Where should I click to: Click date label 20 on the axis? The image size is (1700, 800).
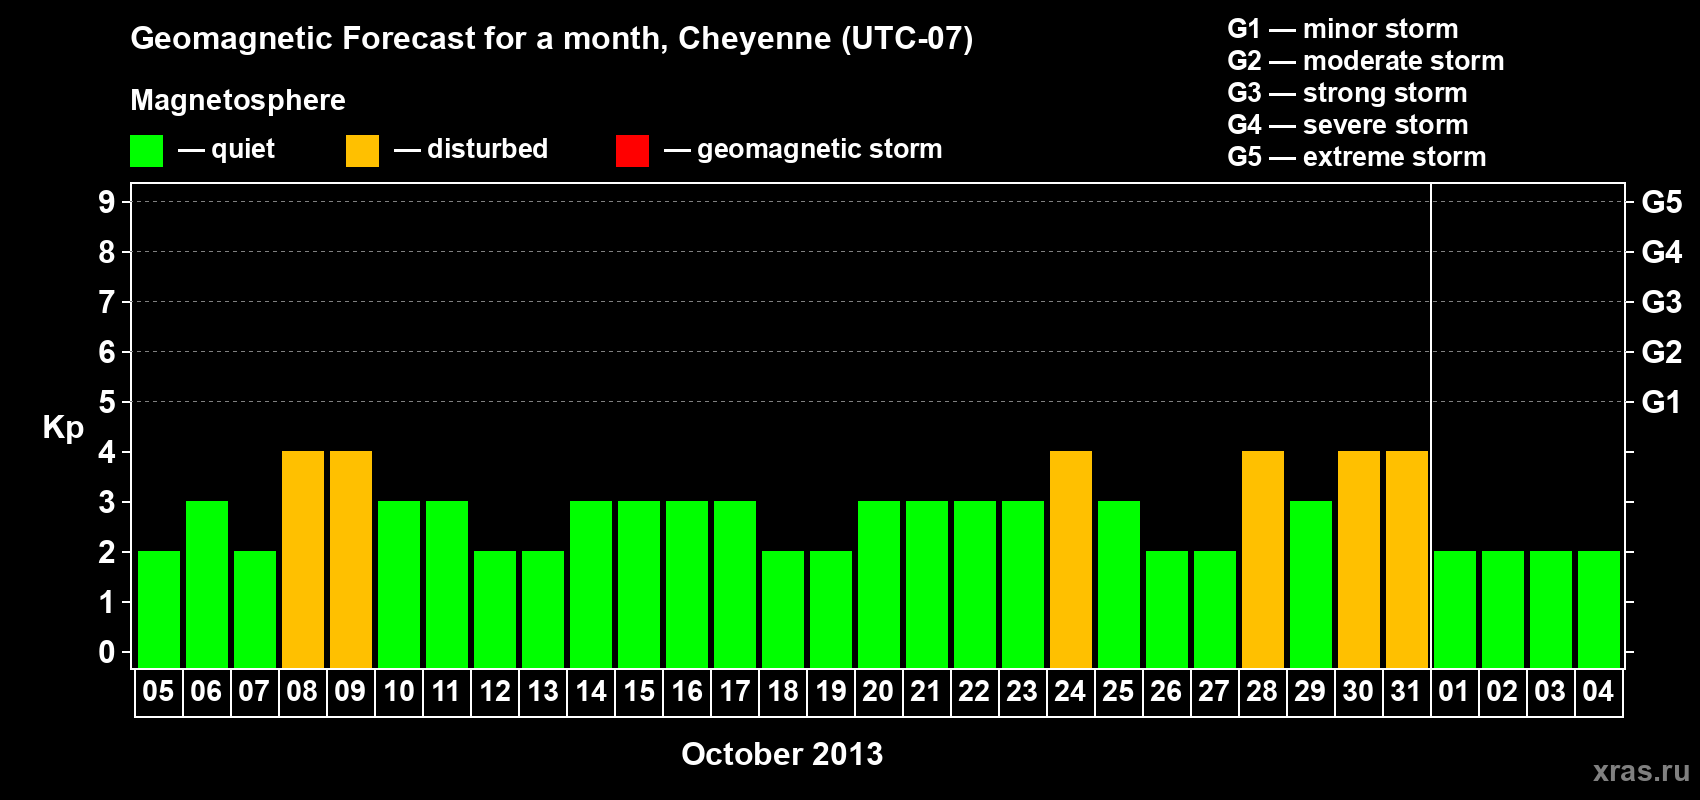pyautogui.click(x=878, y=692)
